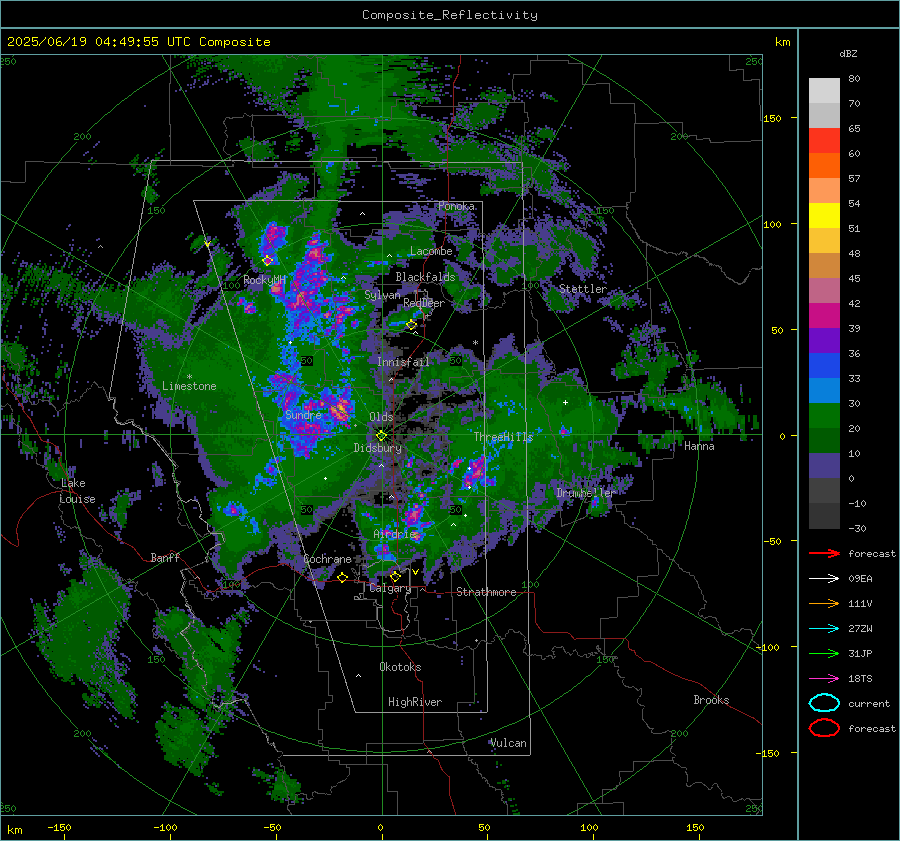Click the Limestone label
The height and width of the screenshot is (841, 900).
189,386
